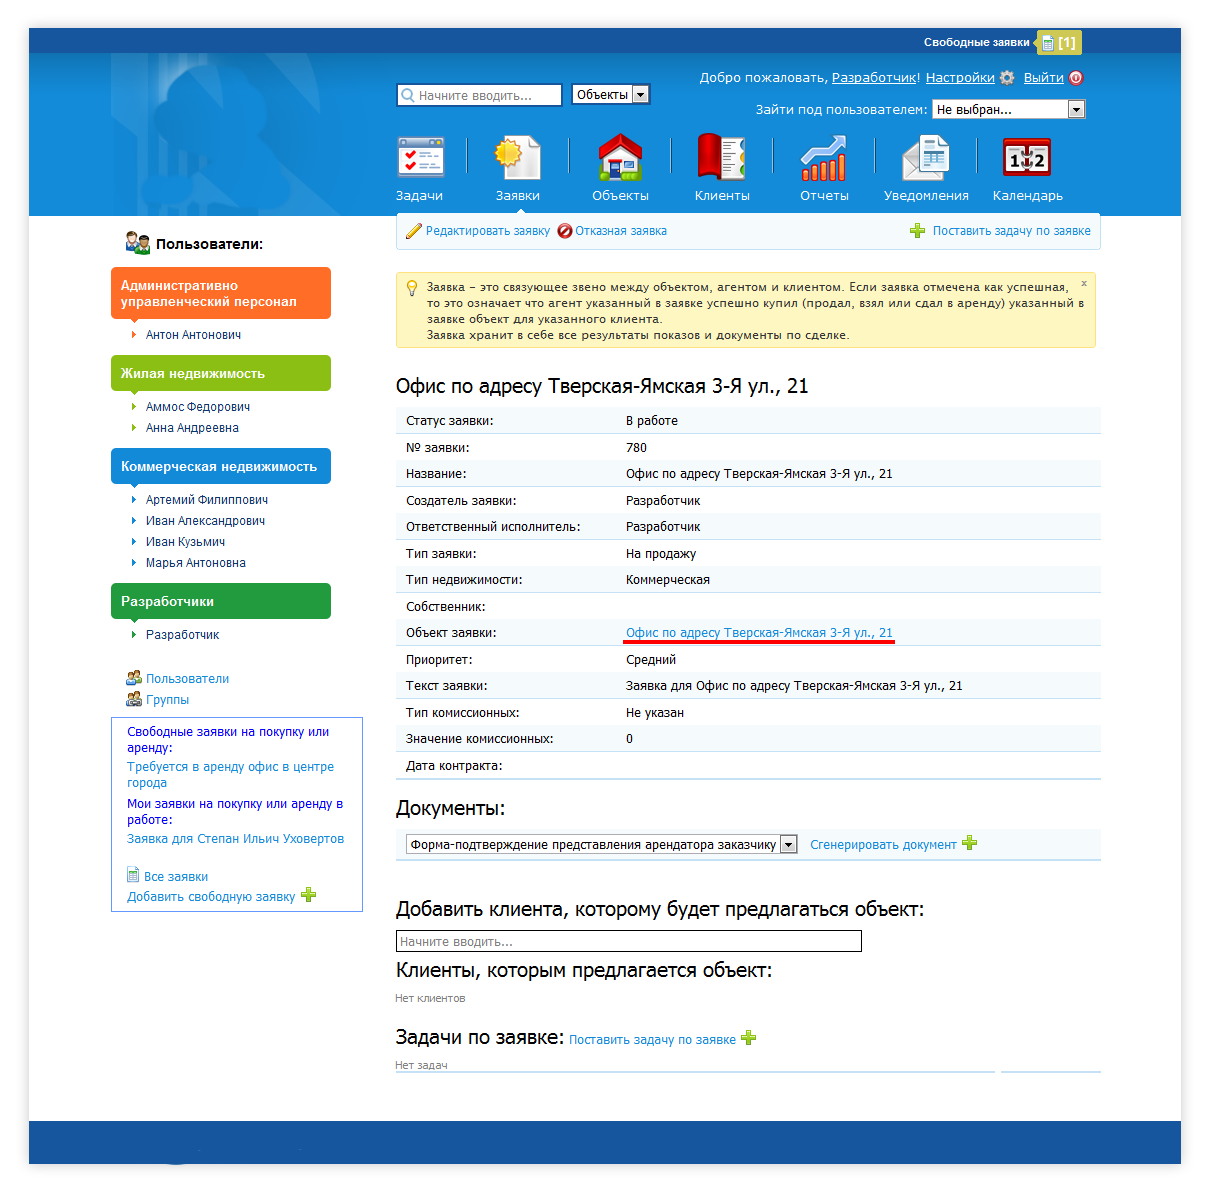Click the status value В работе
Screen dimensions: 1210x1193
652,421
